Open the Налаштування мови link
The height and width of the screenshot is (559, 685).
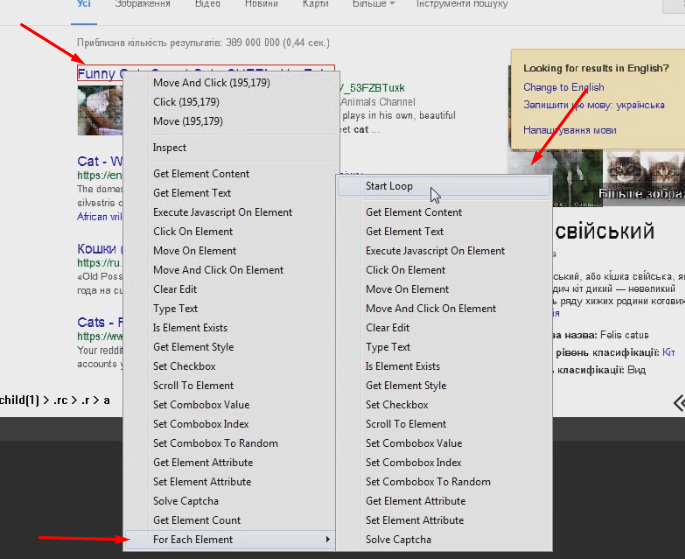tap(569, 130)
